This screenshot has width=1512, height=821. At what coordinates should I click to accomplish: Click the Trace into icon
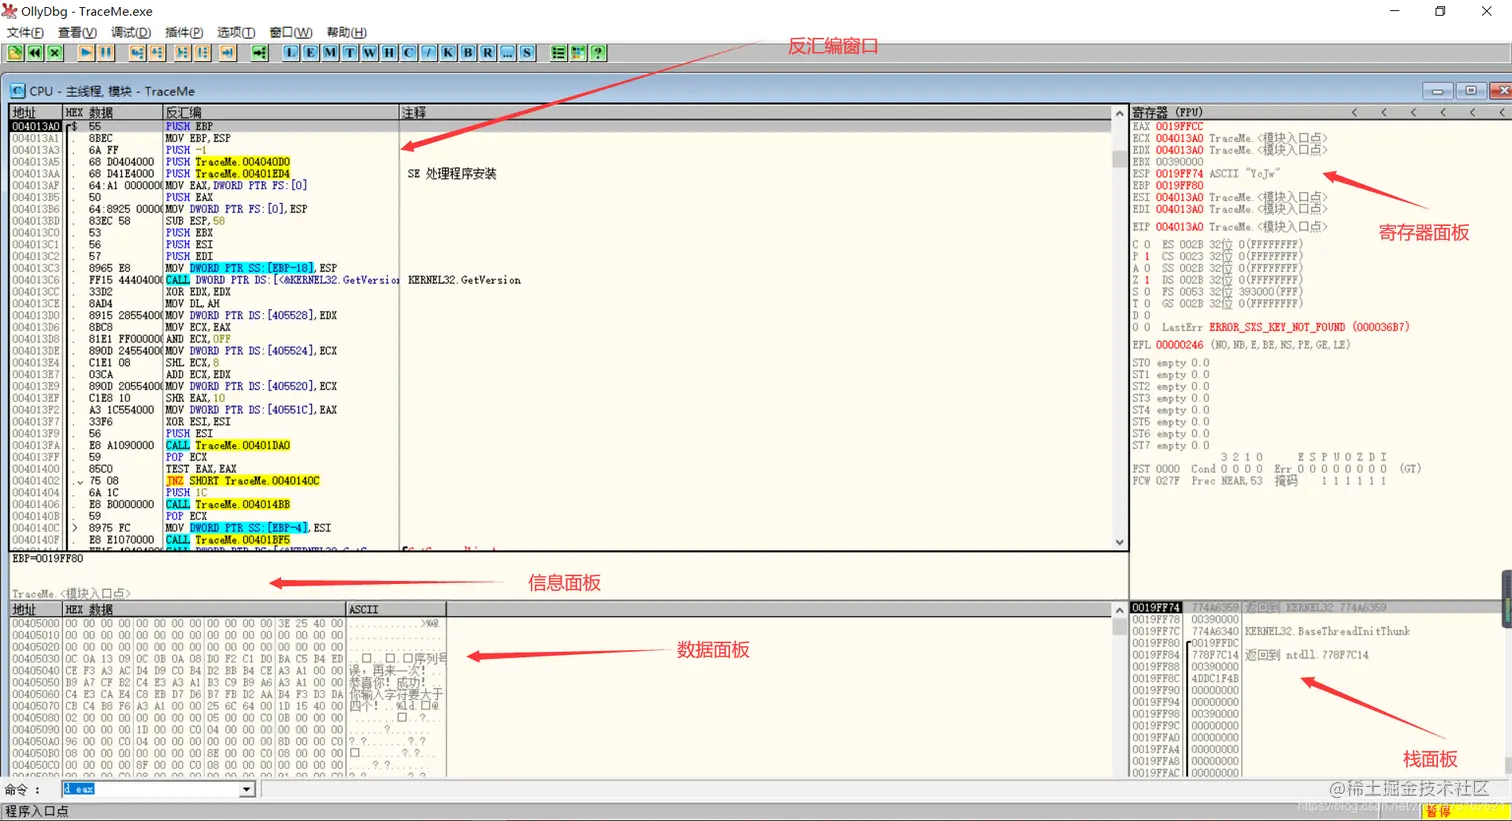pyautogui.click(x=182, y=53)
